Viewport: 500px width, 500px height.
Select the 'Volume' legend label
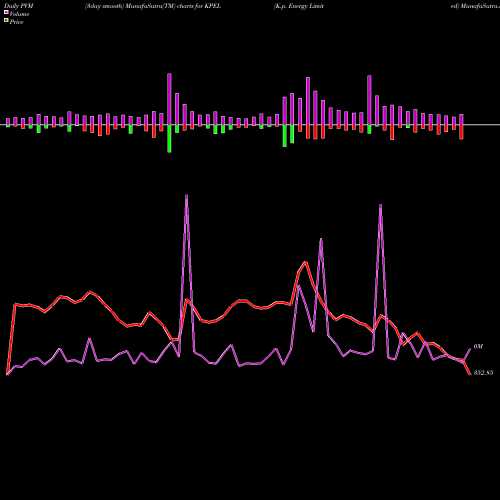point(19,14)
